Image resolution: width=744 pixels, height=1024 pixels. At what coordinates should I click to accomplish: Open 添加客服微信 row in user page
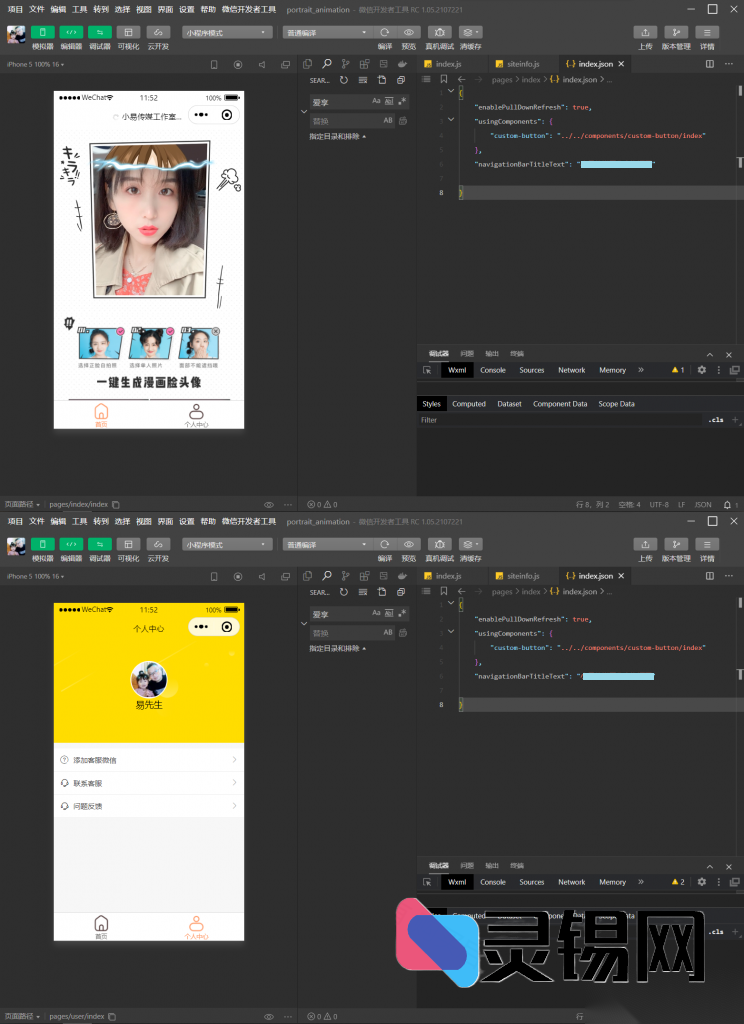(148, 760)
